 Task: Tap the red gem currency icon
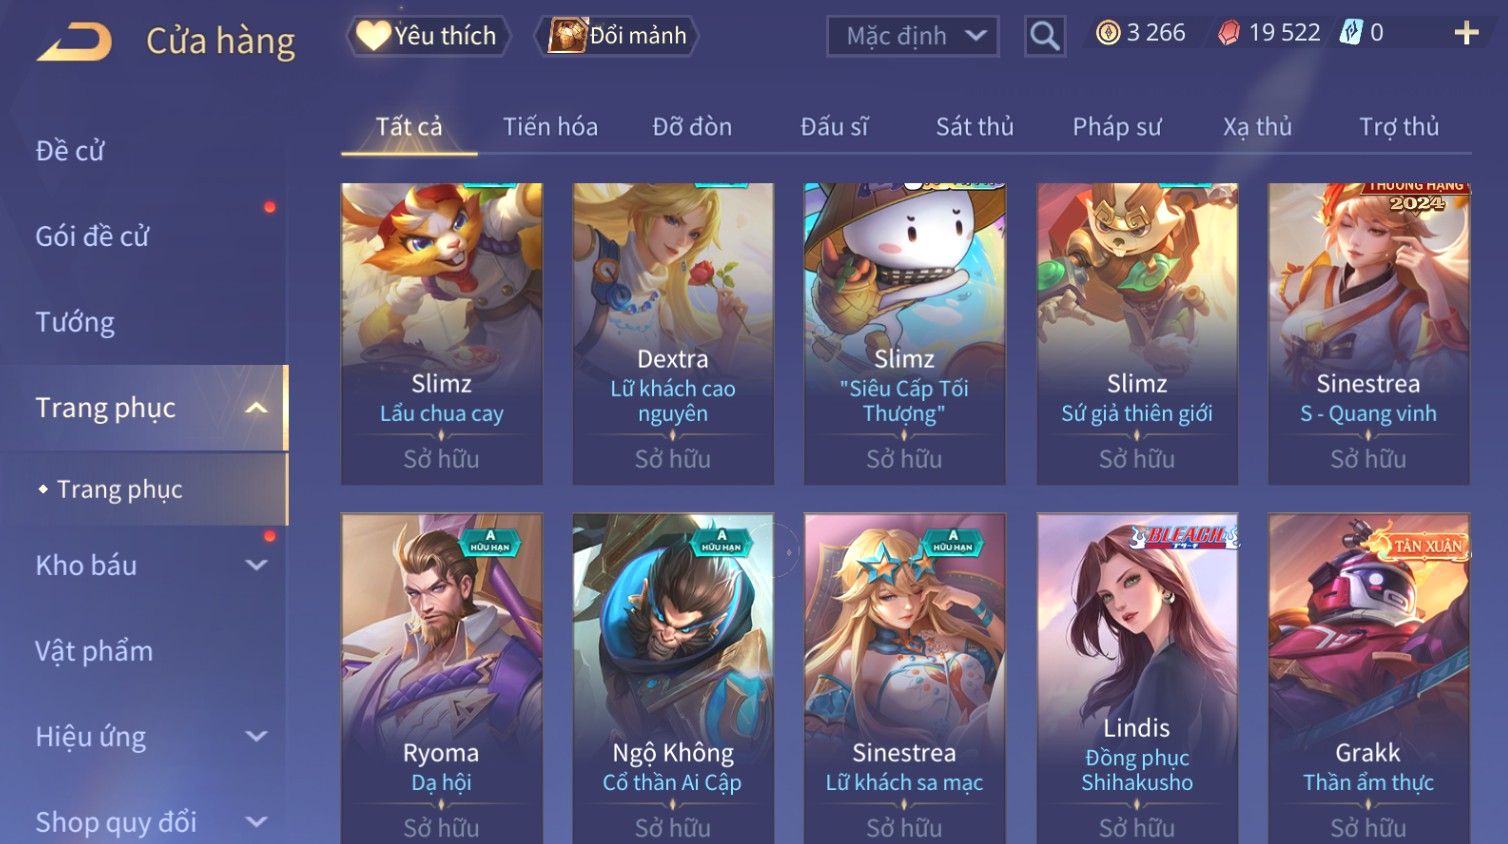click(x=1228, y=34)
